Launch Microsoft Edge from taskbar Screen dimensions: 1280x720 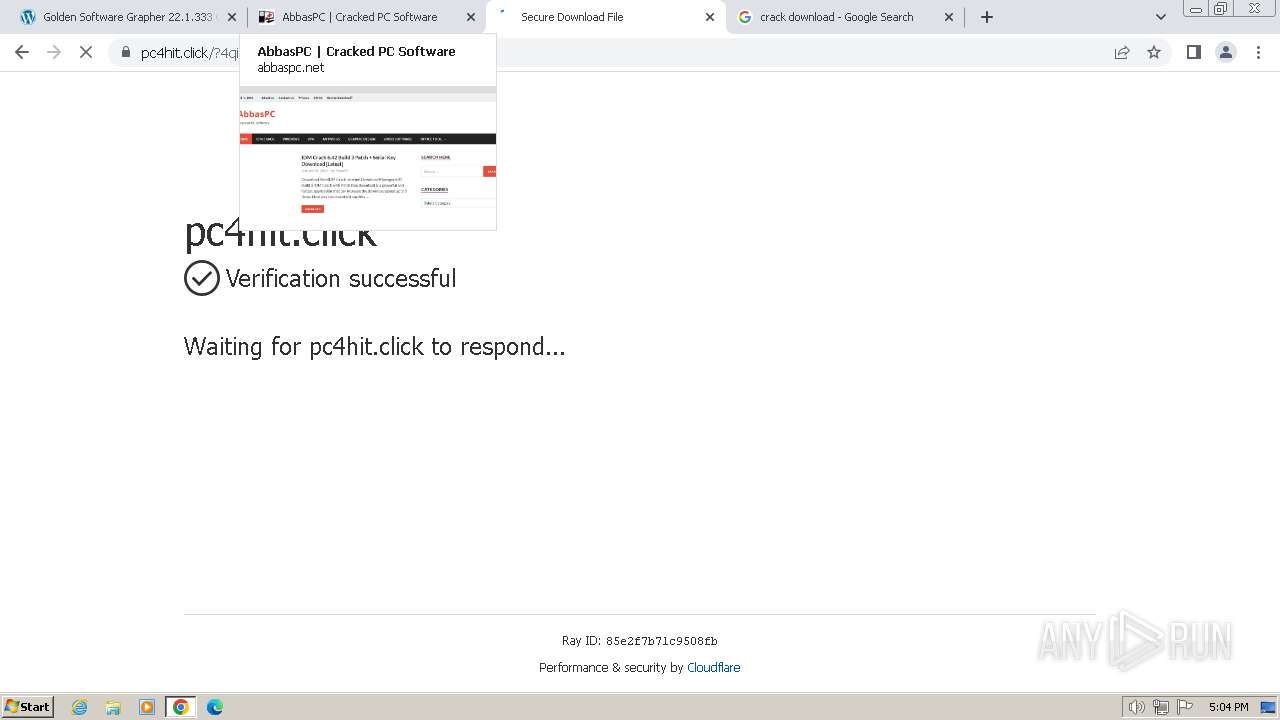[214, 707]
